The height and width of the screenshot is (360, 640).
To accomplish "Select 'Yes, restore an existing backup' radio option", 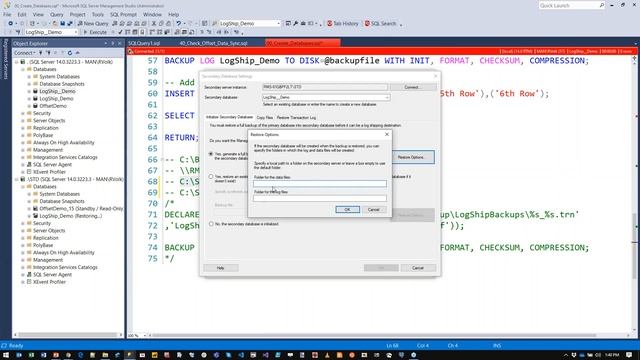I will pos(211,177).
